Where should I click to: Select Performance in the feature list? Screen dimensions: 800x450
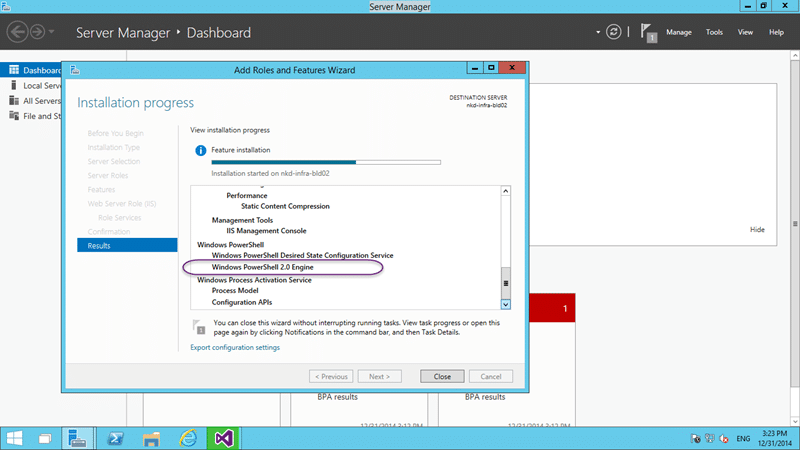pos(246,195)
